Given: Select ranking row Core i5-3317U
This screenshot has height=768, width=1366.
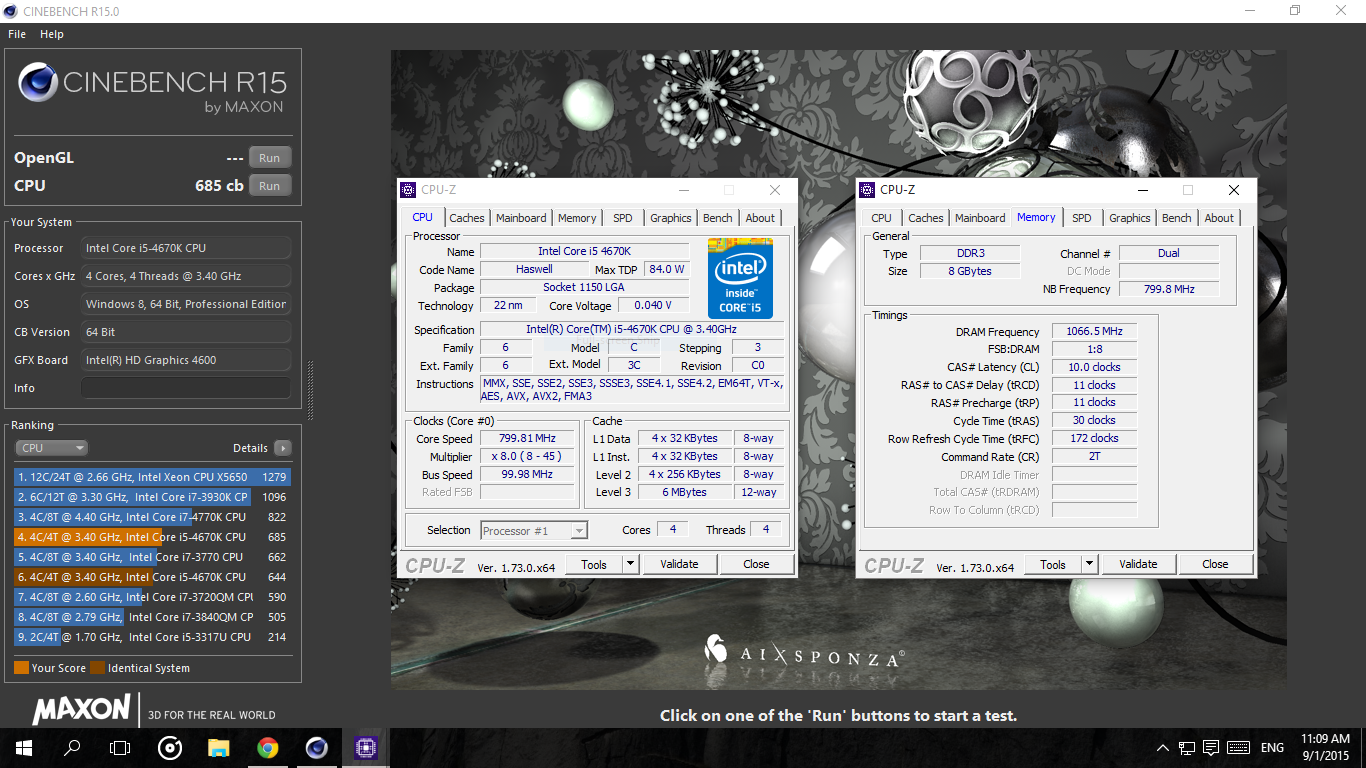Looking at the screenshot, I should click(x=152, y=637).
